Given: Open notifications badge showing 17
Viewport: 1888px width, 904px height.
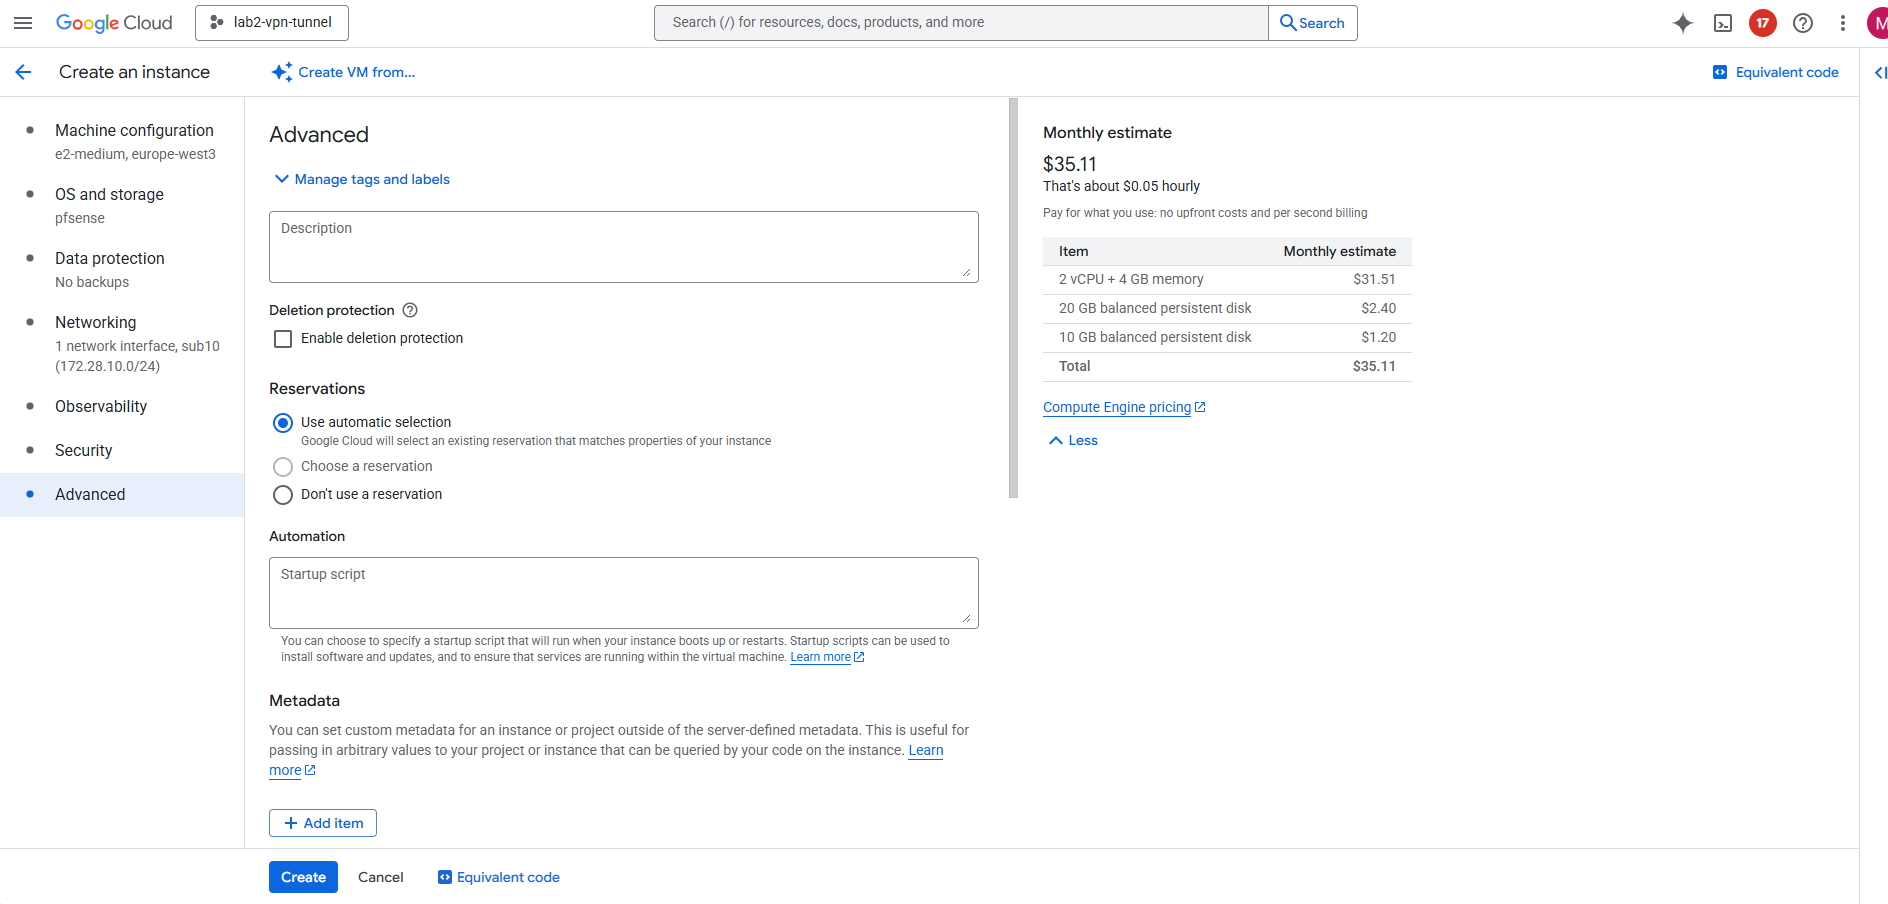Looking at the screenshot, I should click(1763, 23).
